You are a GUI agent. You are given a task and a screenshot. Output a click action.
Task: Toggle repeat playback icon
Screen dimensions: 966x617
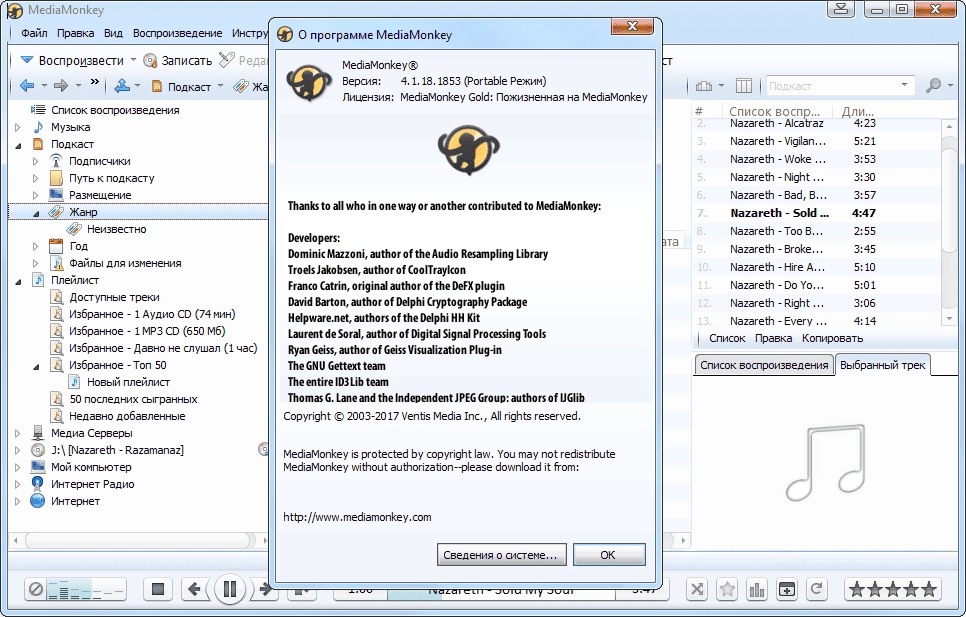point(816,589)
